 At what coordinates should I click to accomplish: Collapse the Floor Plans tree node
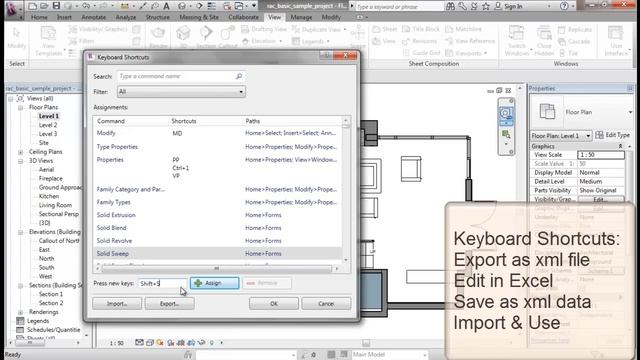tap(20, 107)
